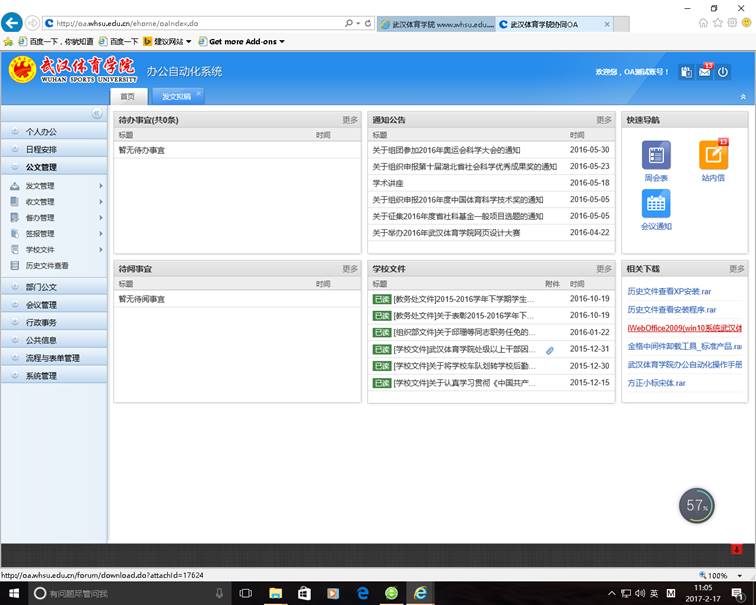Screen dimensions: 756x605
Task: Click the mail envelope icon in header
Action: click(x=705, y=72)
